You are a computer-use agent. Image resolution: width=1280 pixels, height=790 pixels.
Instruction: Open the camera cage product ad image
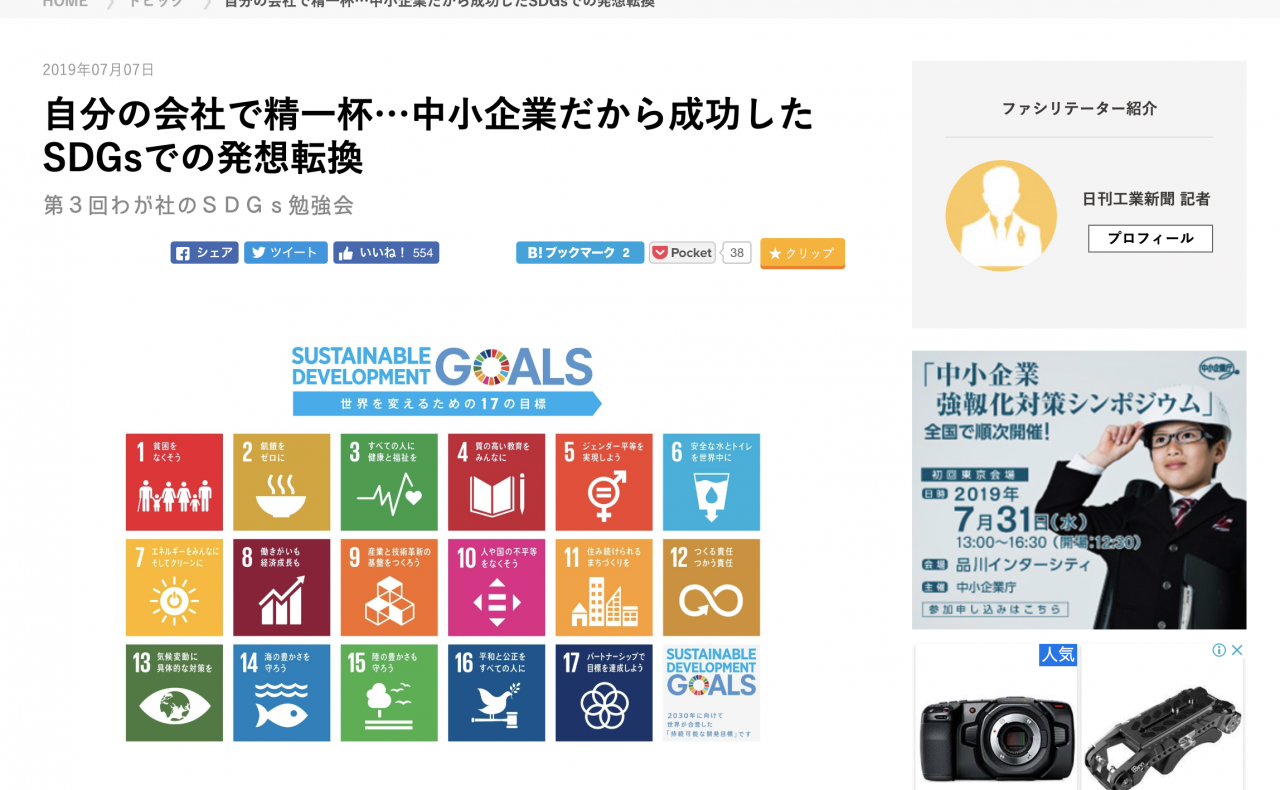(x=1163, y=728)
